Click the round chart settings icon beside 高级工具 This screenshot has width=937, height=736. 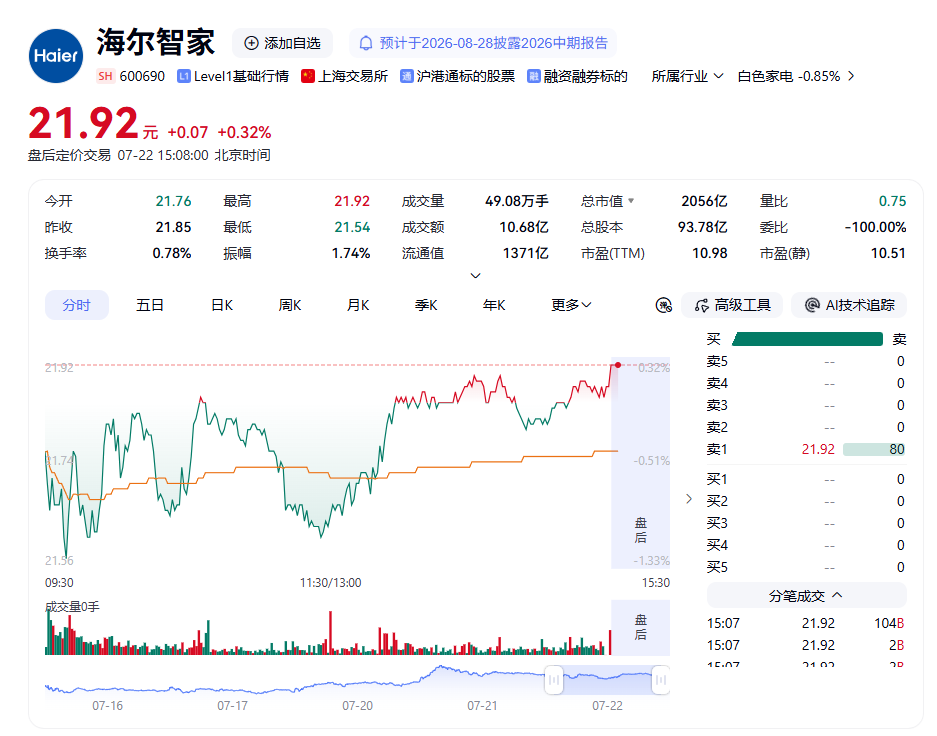point(664,305)
